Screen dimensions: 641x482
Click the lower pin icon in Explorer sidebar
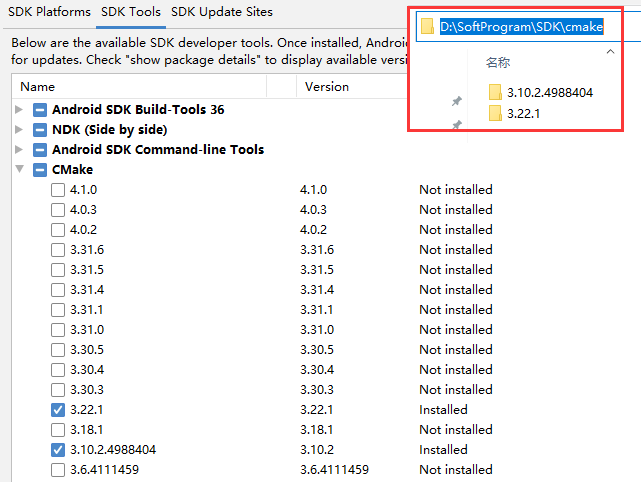457,124
